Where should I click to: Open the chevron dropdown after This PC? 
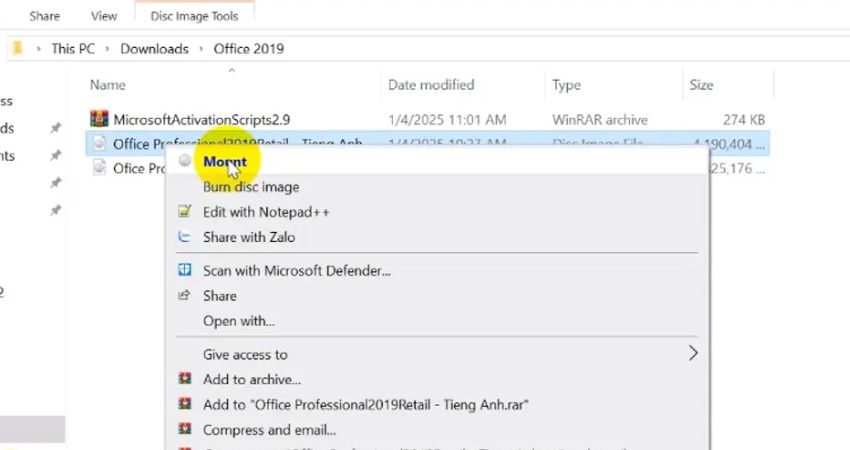click(108, 48)
